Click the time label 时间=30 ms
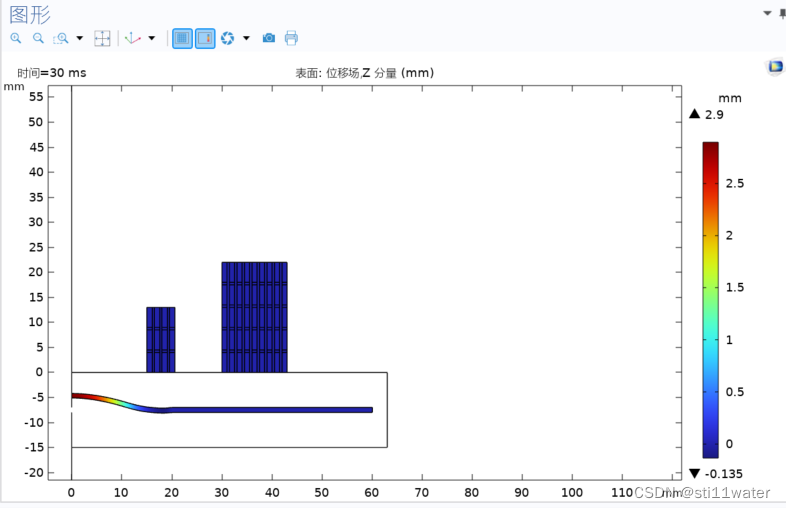Image resolution: width=786 pixels, height=508 pixels. pyautogui.click(x=52, y=73)
